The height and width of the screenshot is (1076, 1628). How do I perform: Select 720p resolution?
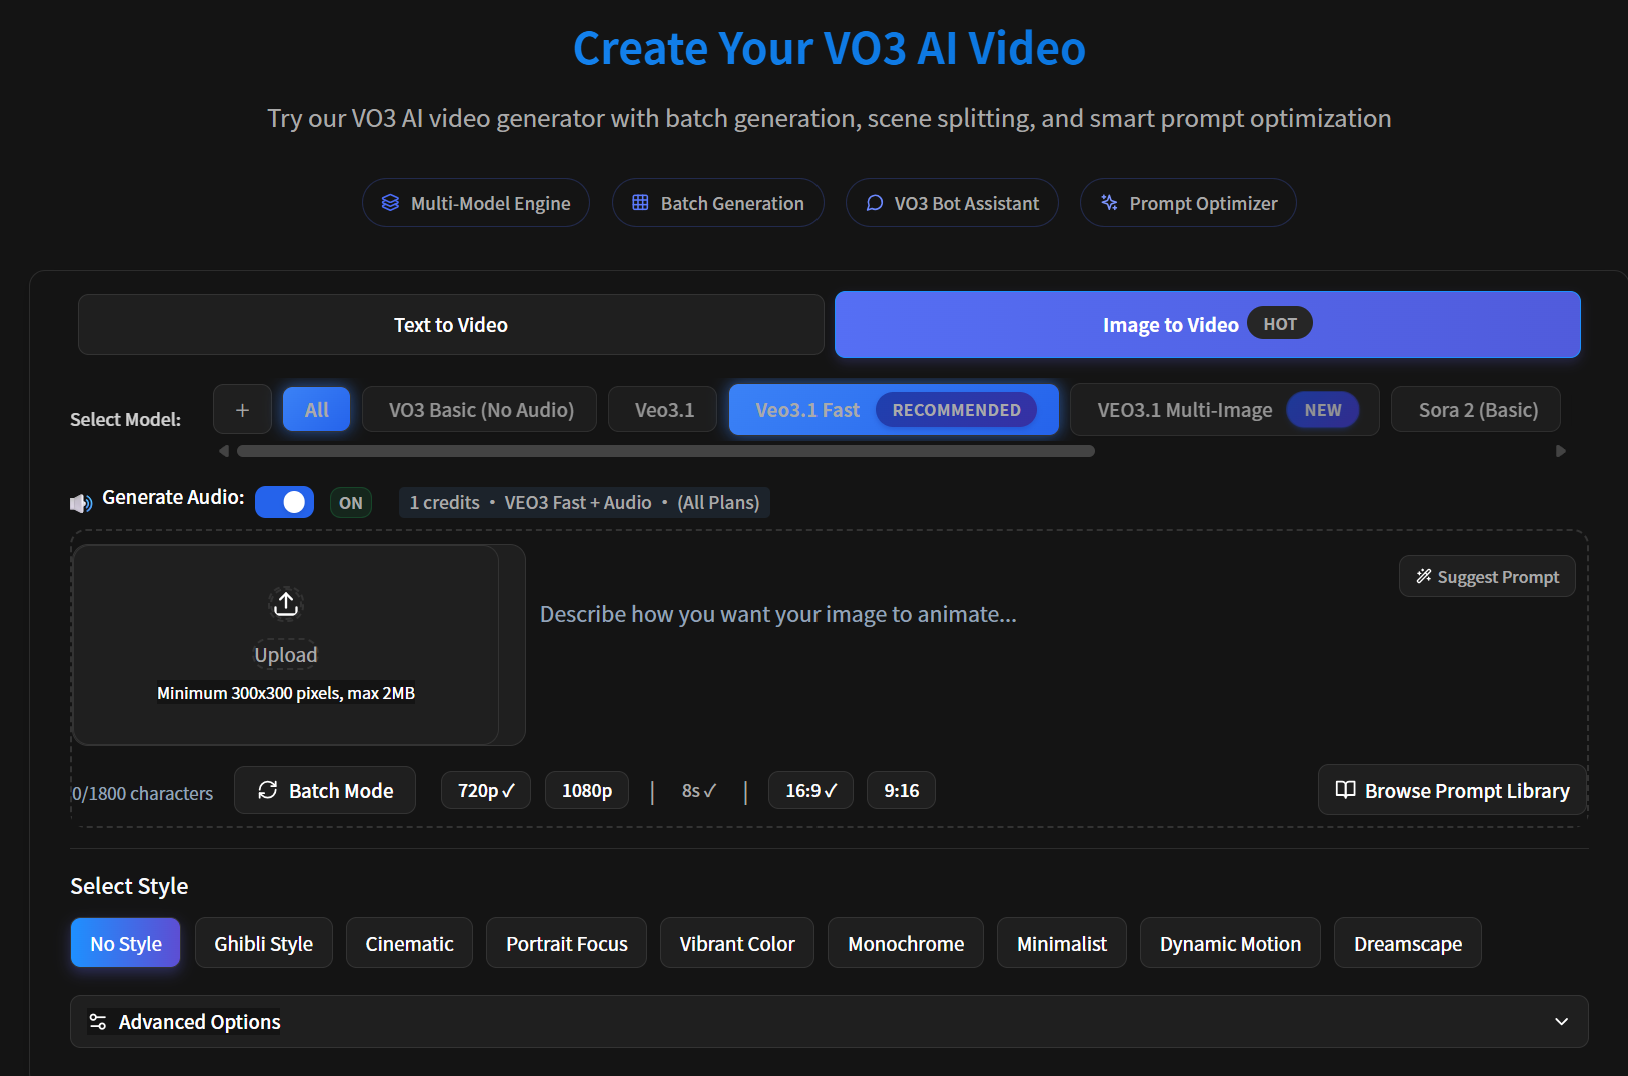[x=486, y=790]
